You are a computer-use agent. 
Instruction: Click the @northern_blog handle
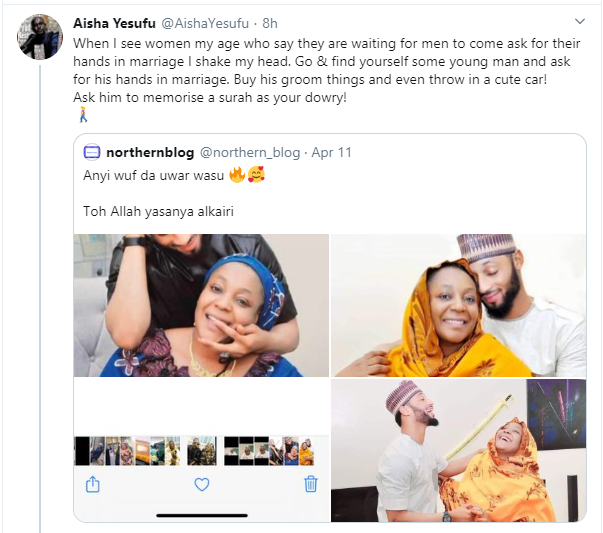[x=250, y=153]
